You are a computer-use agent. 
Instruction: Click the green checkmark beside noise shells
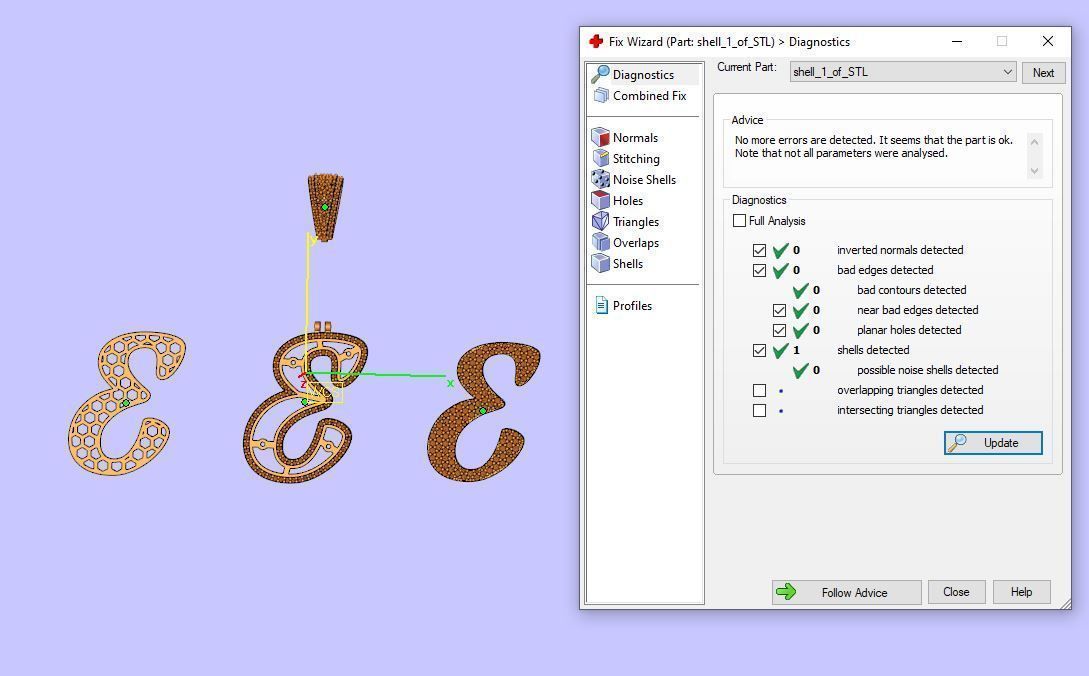tap(801, 370)
